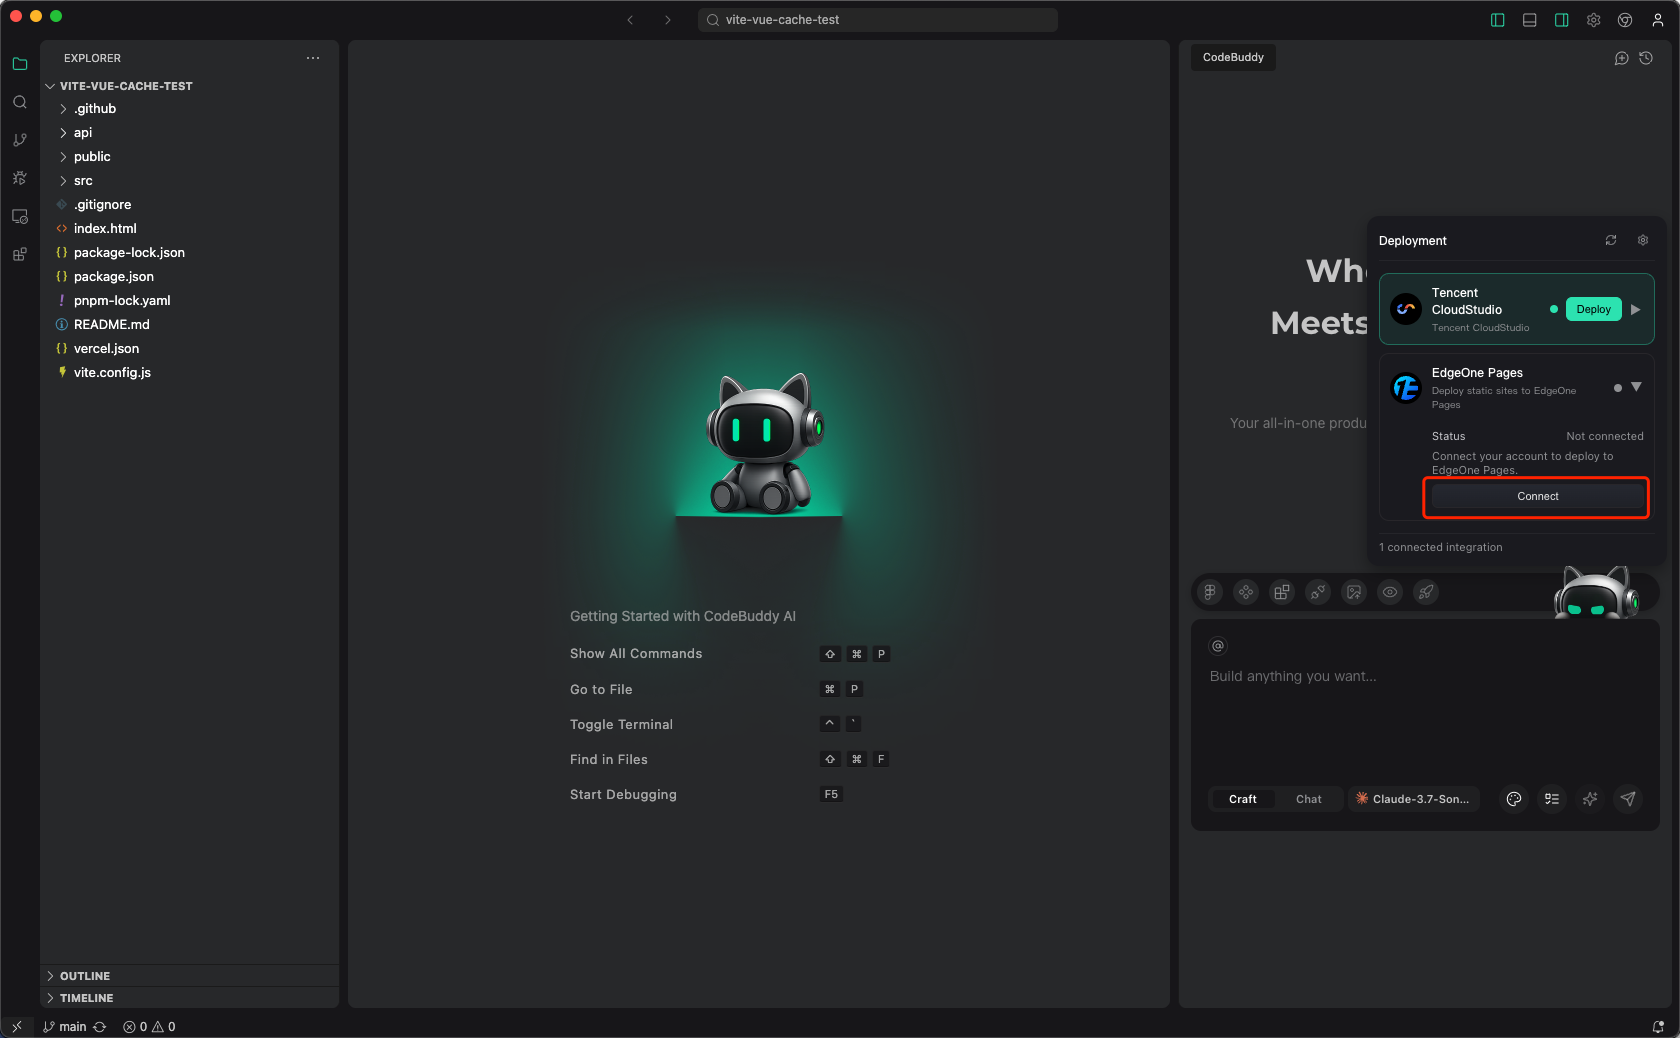Open the Claude-3.7-Sonnet model dropdown

pyautogui.click(x=1414, y=799)
